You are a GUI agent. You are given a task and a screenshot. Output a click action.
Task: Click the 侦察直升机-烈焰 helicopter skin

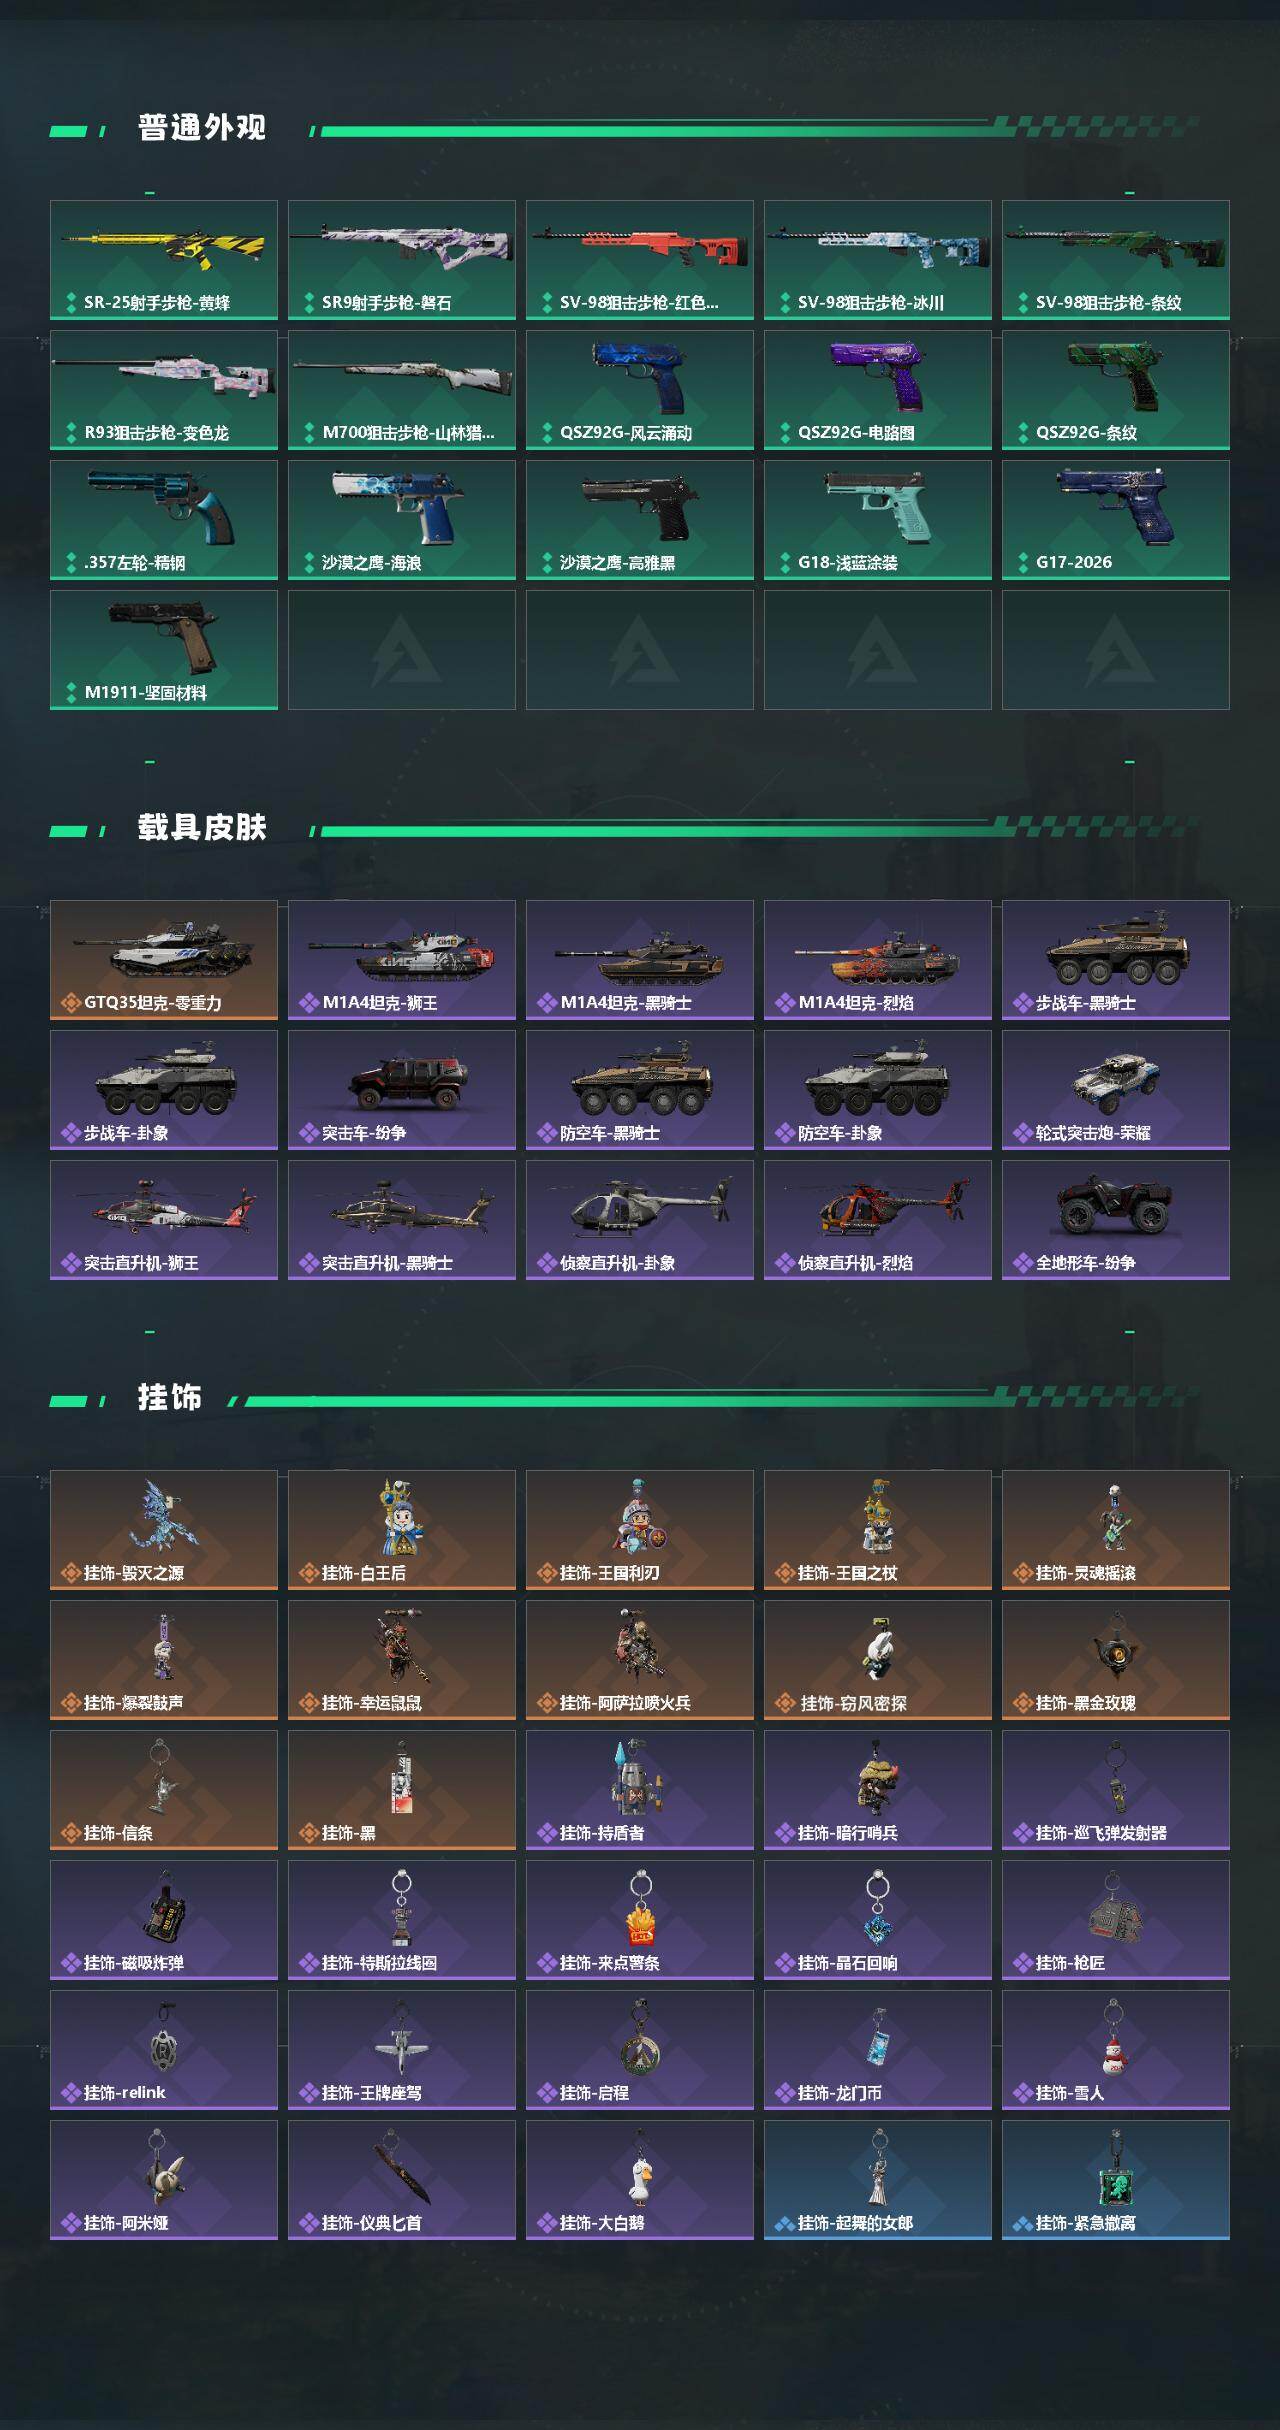[878, 1220]
